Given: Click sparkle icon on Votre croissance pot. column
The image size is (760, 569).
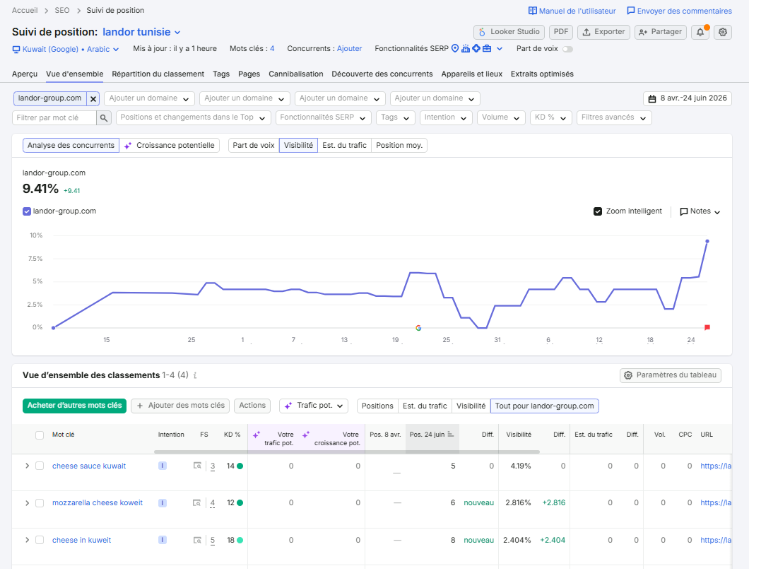Looking at the screenshot, I should tap(305, 435).
